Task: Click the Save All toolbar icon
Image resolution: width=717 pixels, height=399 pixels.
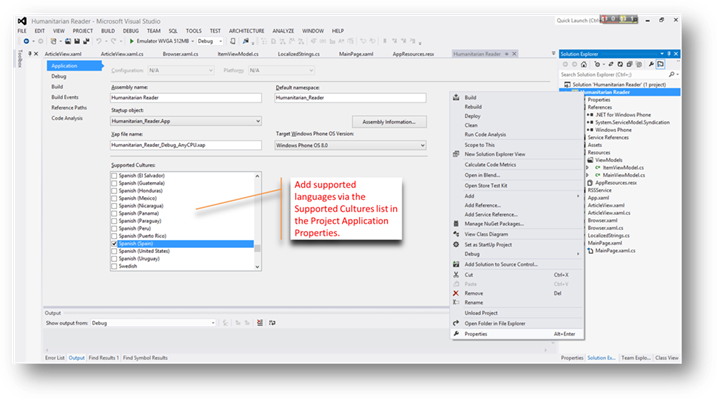Action: tap(86, 41)
